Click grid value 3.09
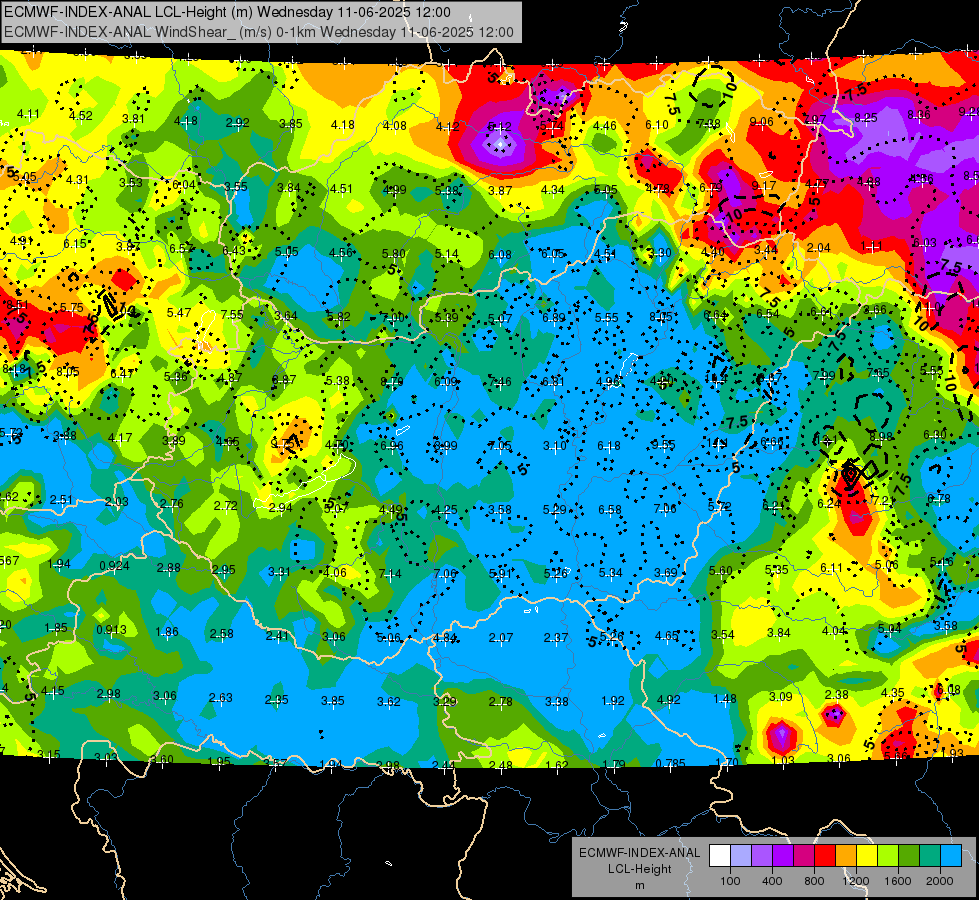Viewport: 979px width, 900px height. coord(780,696)
